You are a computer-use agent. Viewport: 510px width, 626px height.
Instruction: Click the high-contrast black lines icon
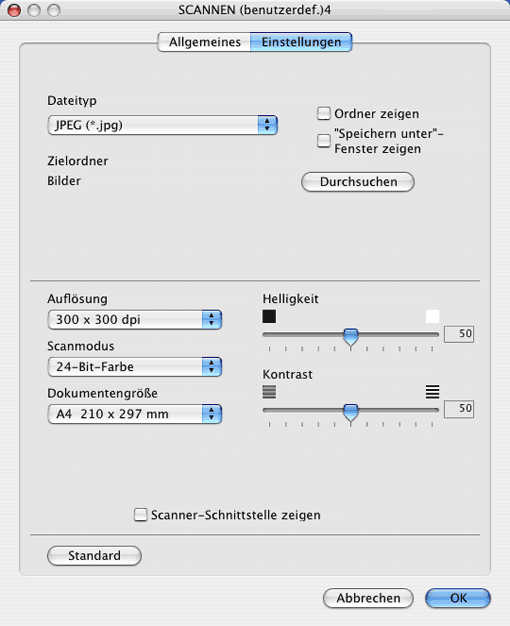point(433,392)
